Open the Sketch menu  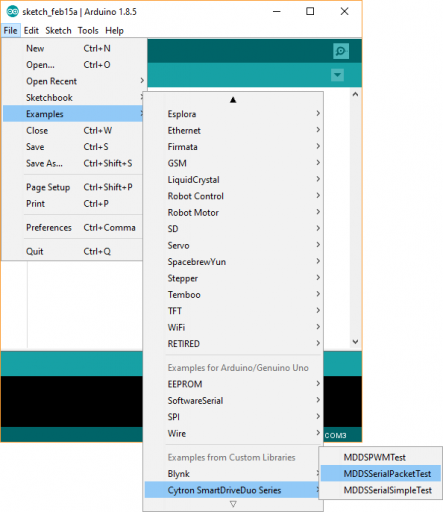(x=58, y=31)
